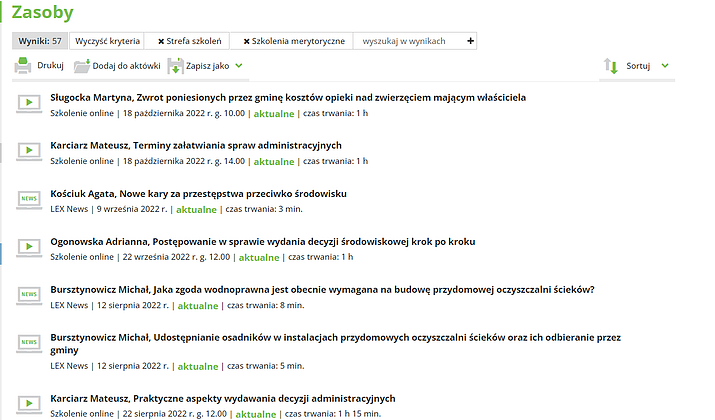Open the Sortuj dropdown arrow
This screenshot has width=715, height=420.
665,66
